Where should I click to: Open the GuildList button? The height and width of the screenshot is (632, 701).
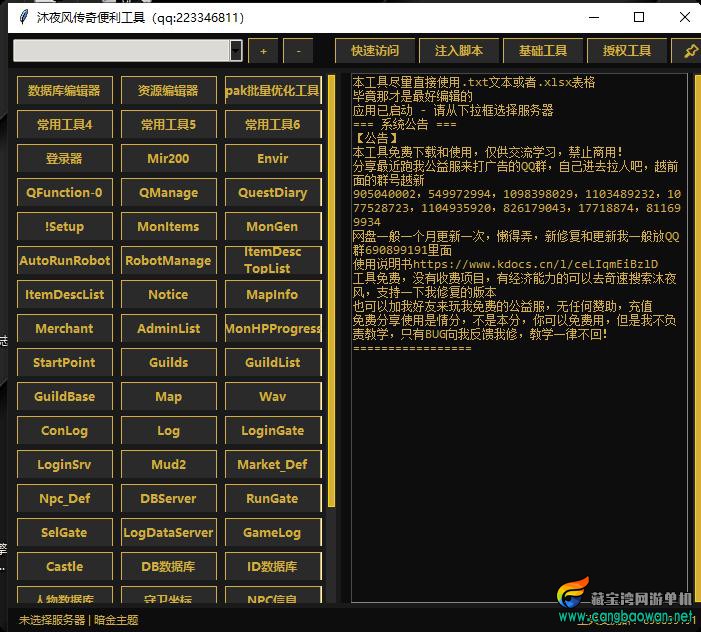click(x=273, y=362)
